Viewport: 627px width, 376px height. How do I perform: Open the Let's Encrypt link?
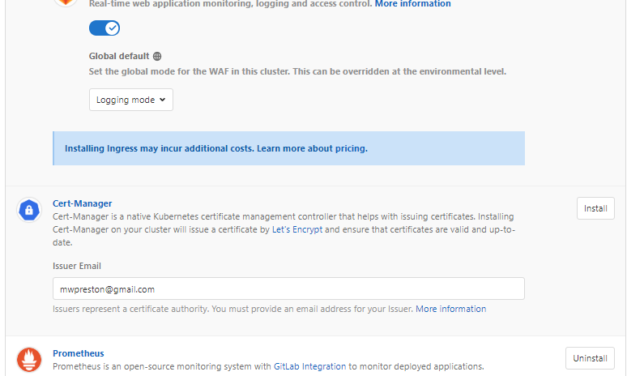pyautogui.click(x=297, y=230)
